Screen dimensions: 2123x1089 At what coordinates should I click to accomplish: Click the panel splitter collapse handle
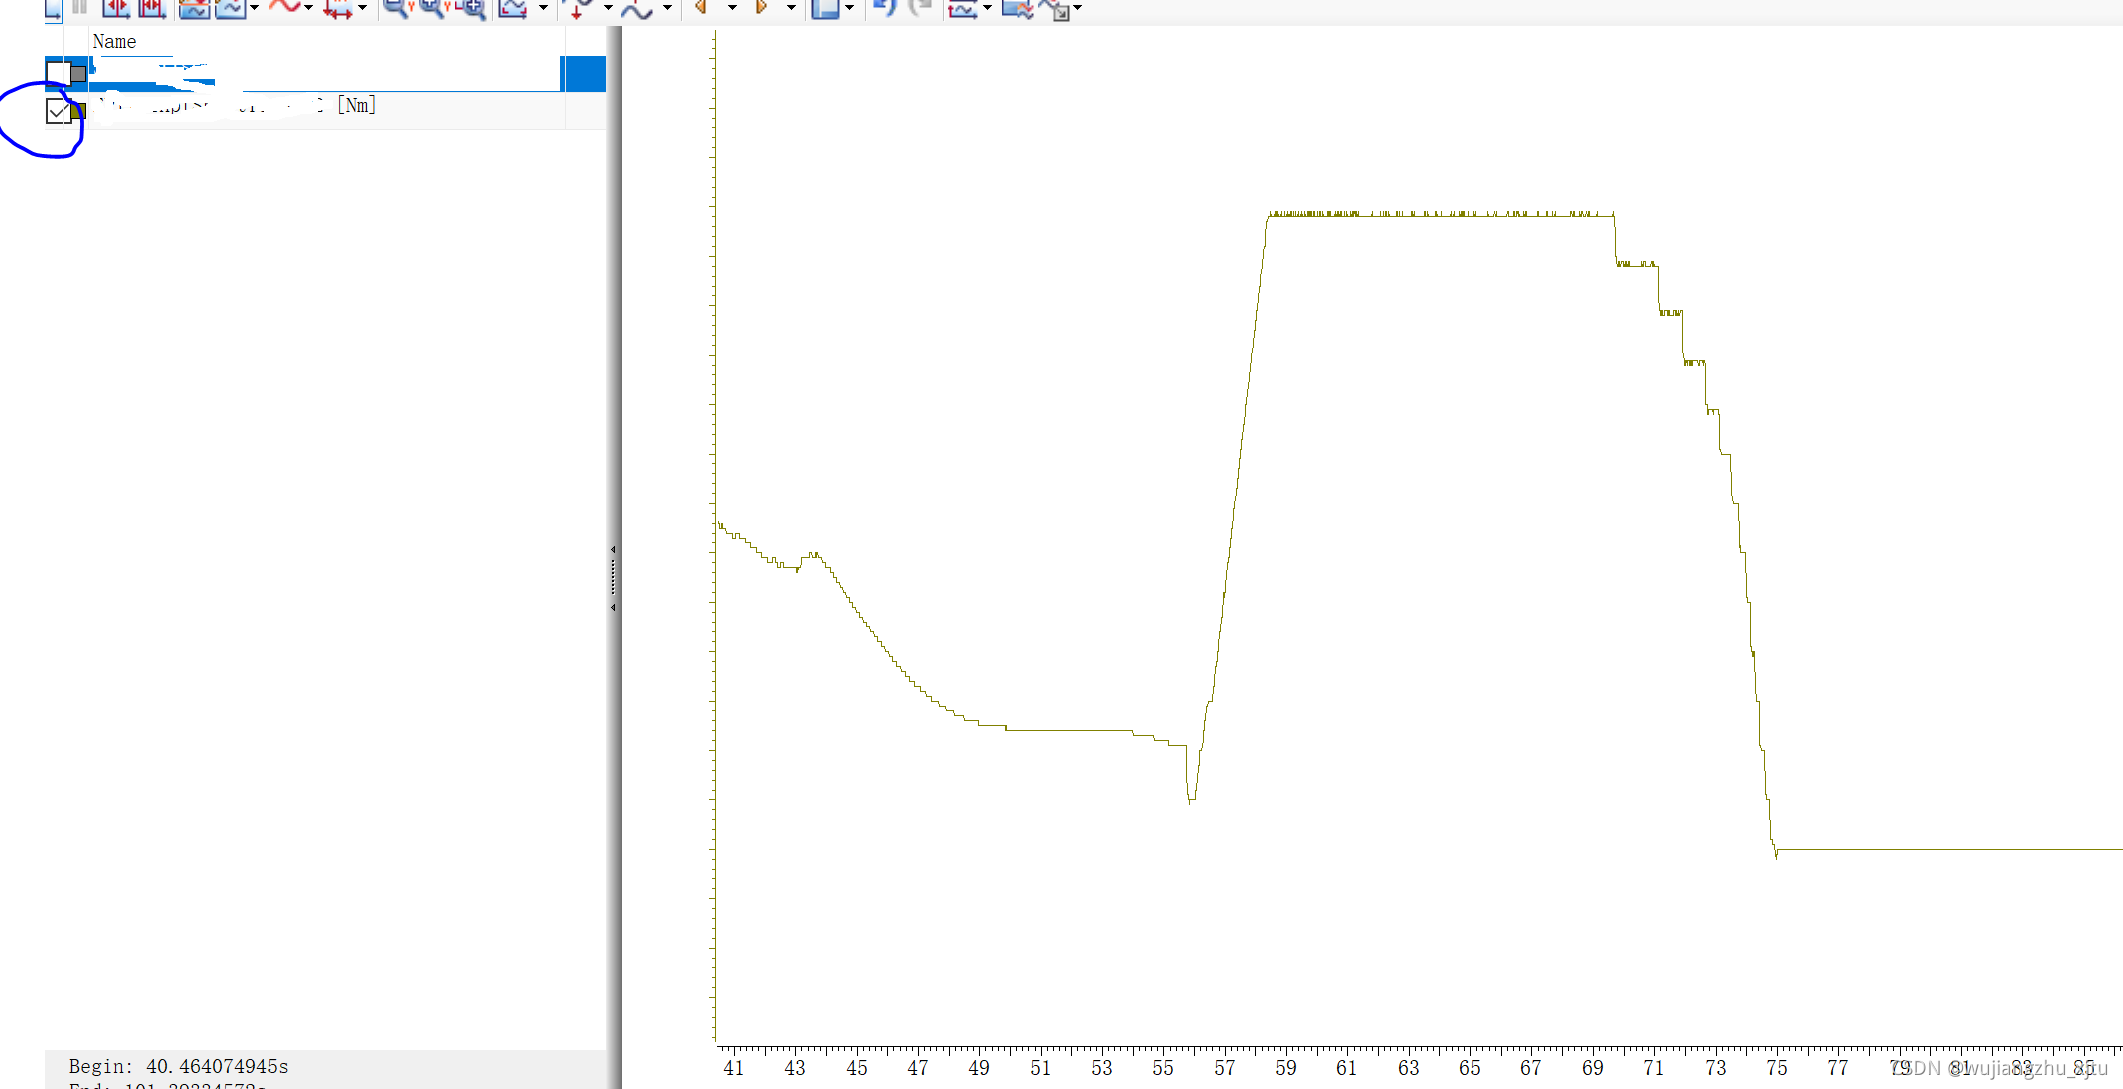coord(613,578)
